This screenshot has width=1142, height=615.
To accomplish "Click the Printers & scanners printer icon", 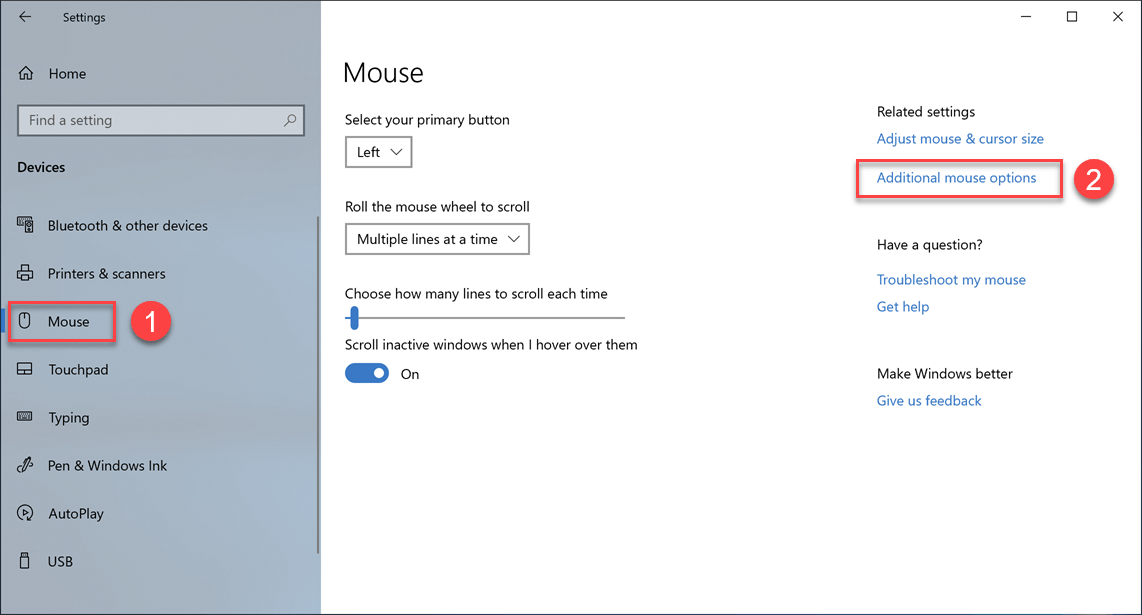I will click(x=25, y=273).
